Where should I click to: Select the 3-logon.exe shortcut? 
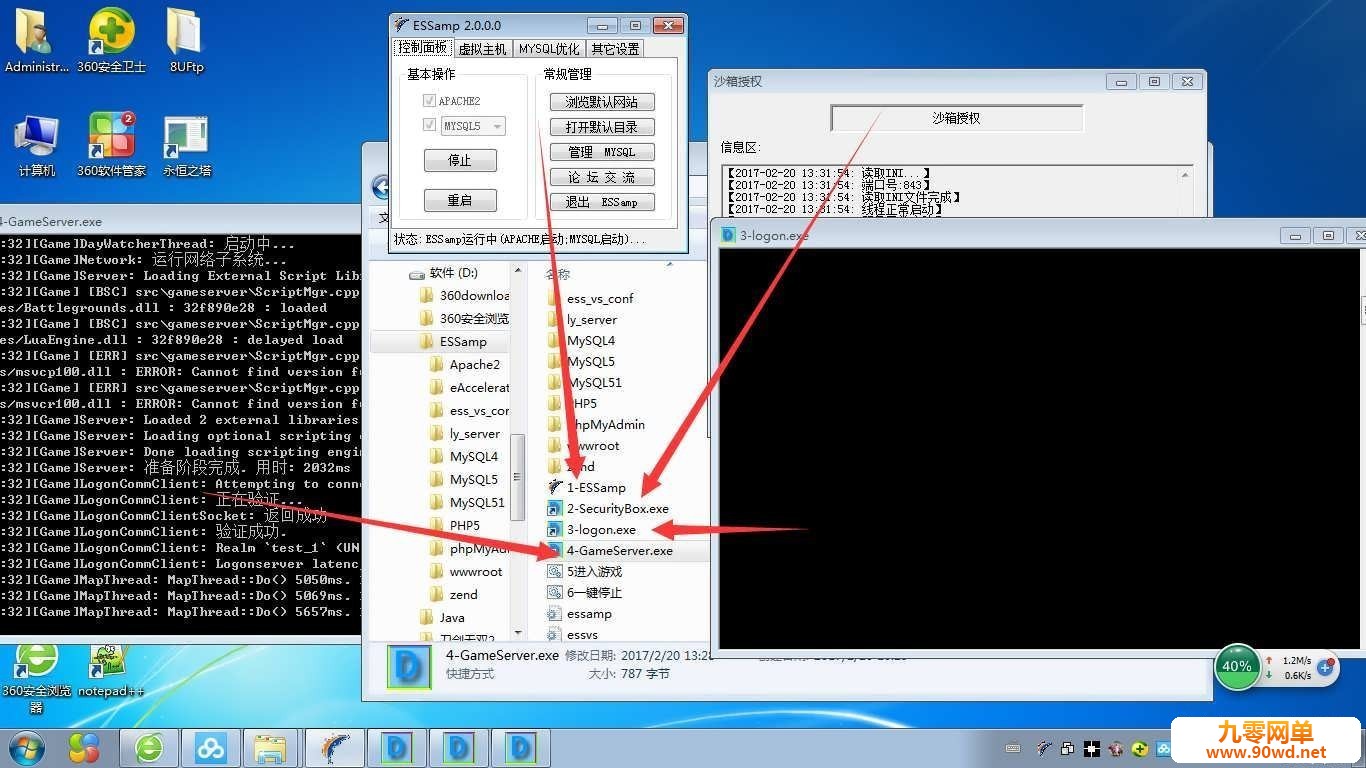click(x=592, y=529)
